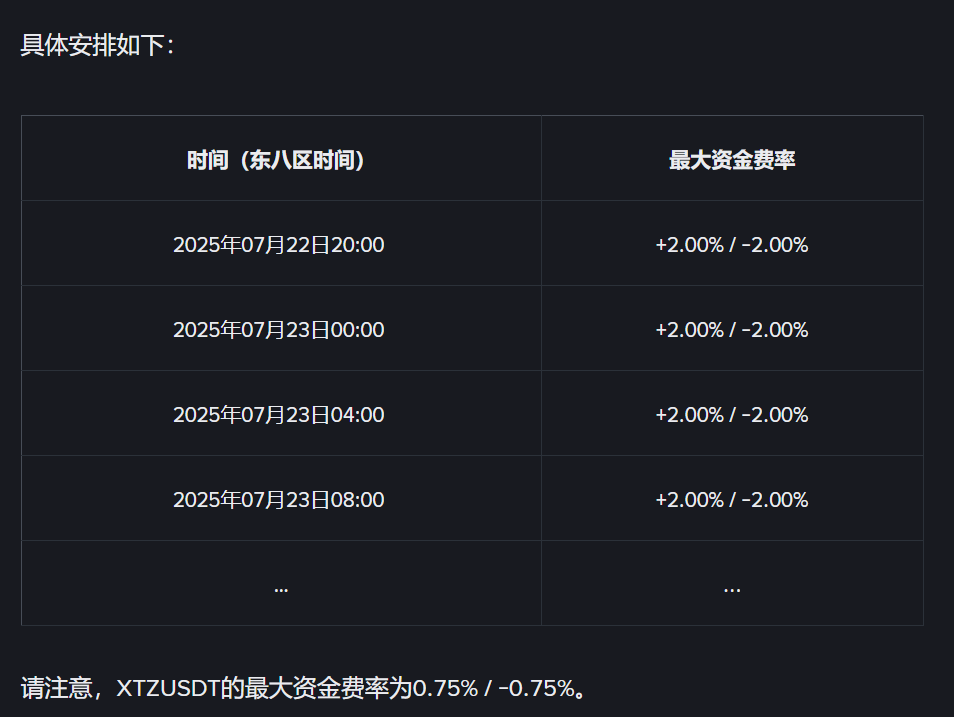Select the 2025年07月23日00:00 time cell

click(278, 330)
